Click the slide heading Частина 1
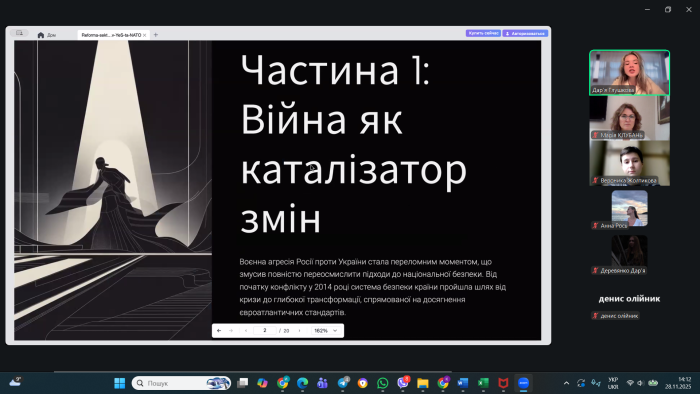Viewport: 700px width, 394px height. (335, 70)
